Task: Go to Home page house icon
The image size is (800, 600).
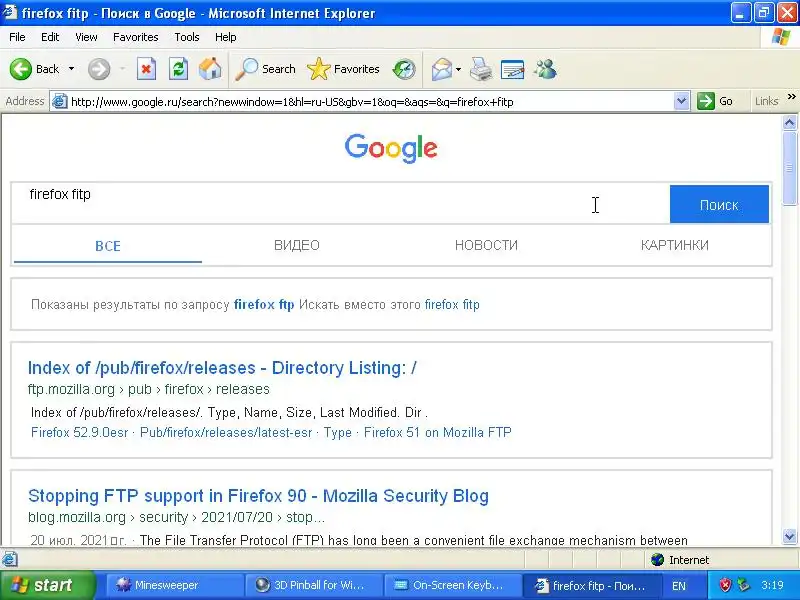Action: click(210, 69)
